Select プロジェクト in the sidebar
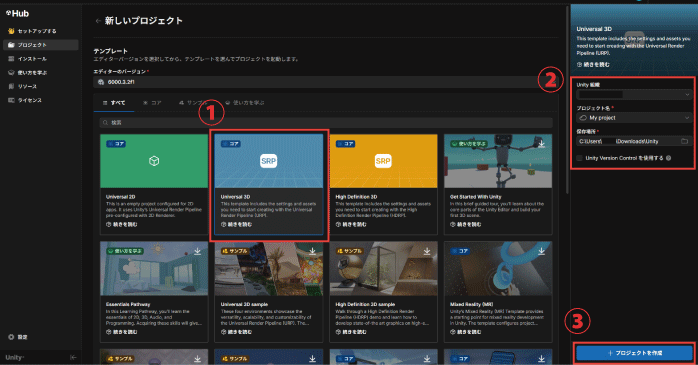698x365 pixels. [x=41, y=45]
